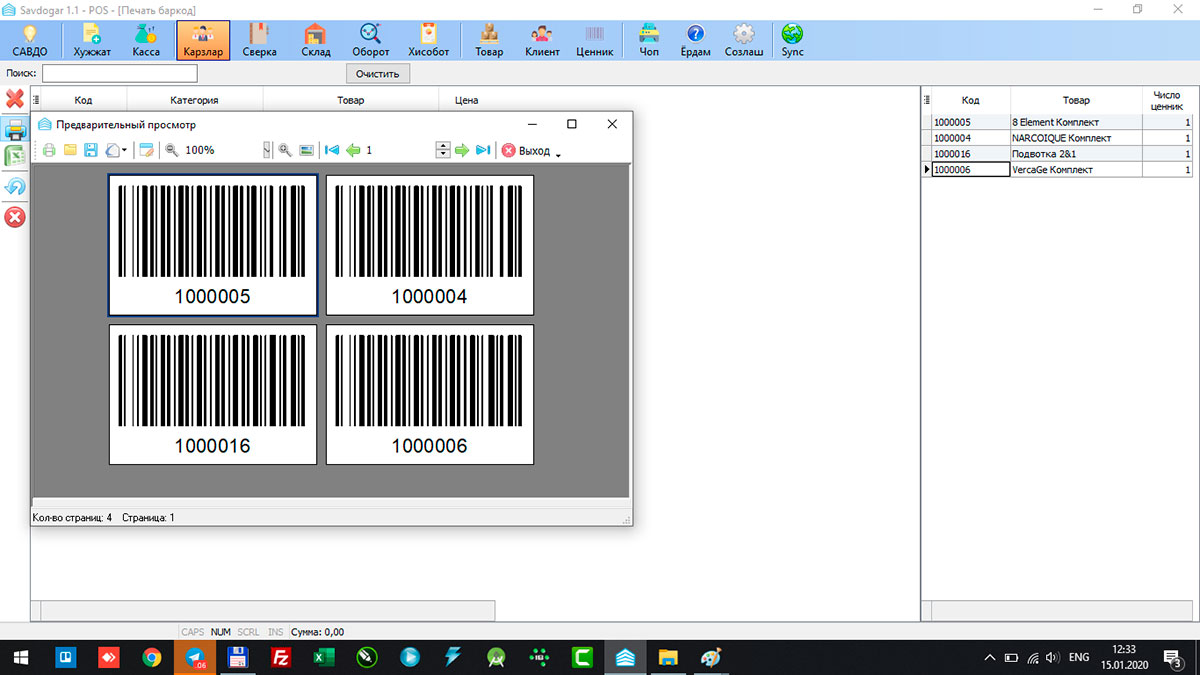Open the 100% zoom level dropdown
Image resolution: width=1200 pixels, height=675 pixels.
267,150
